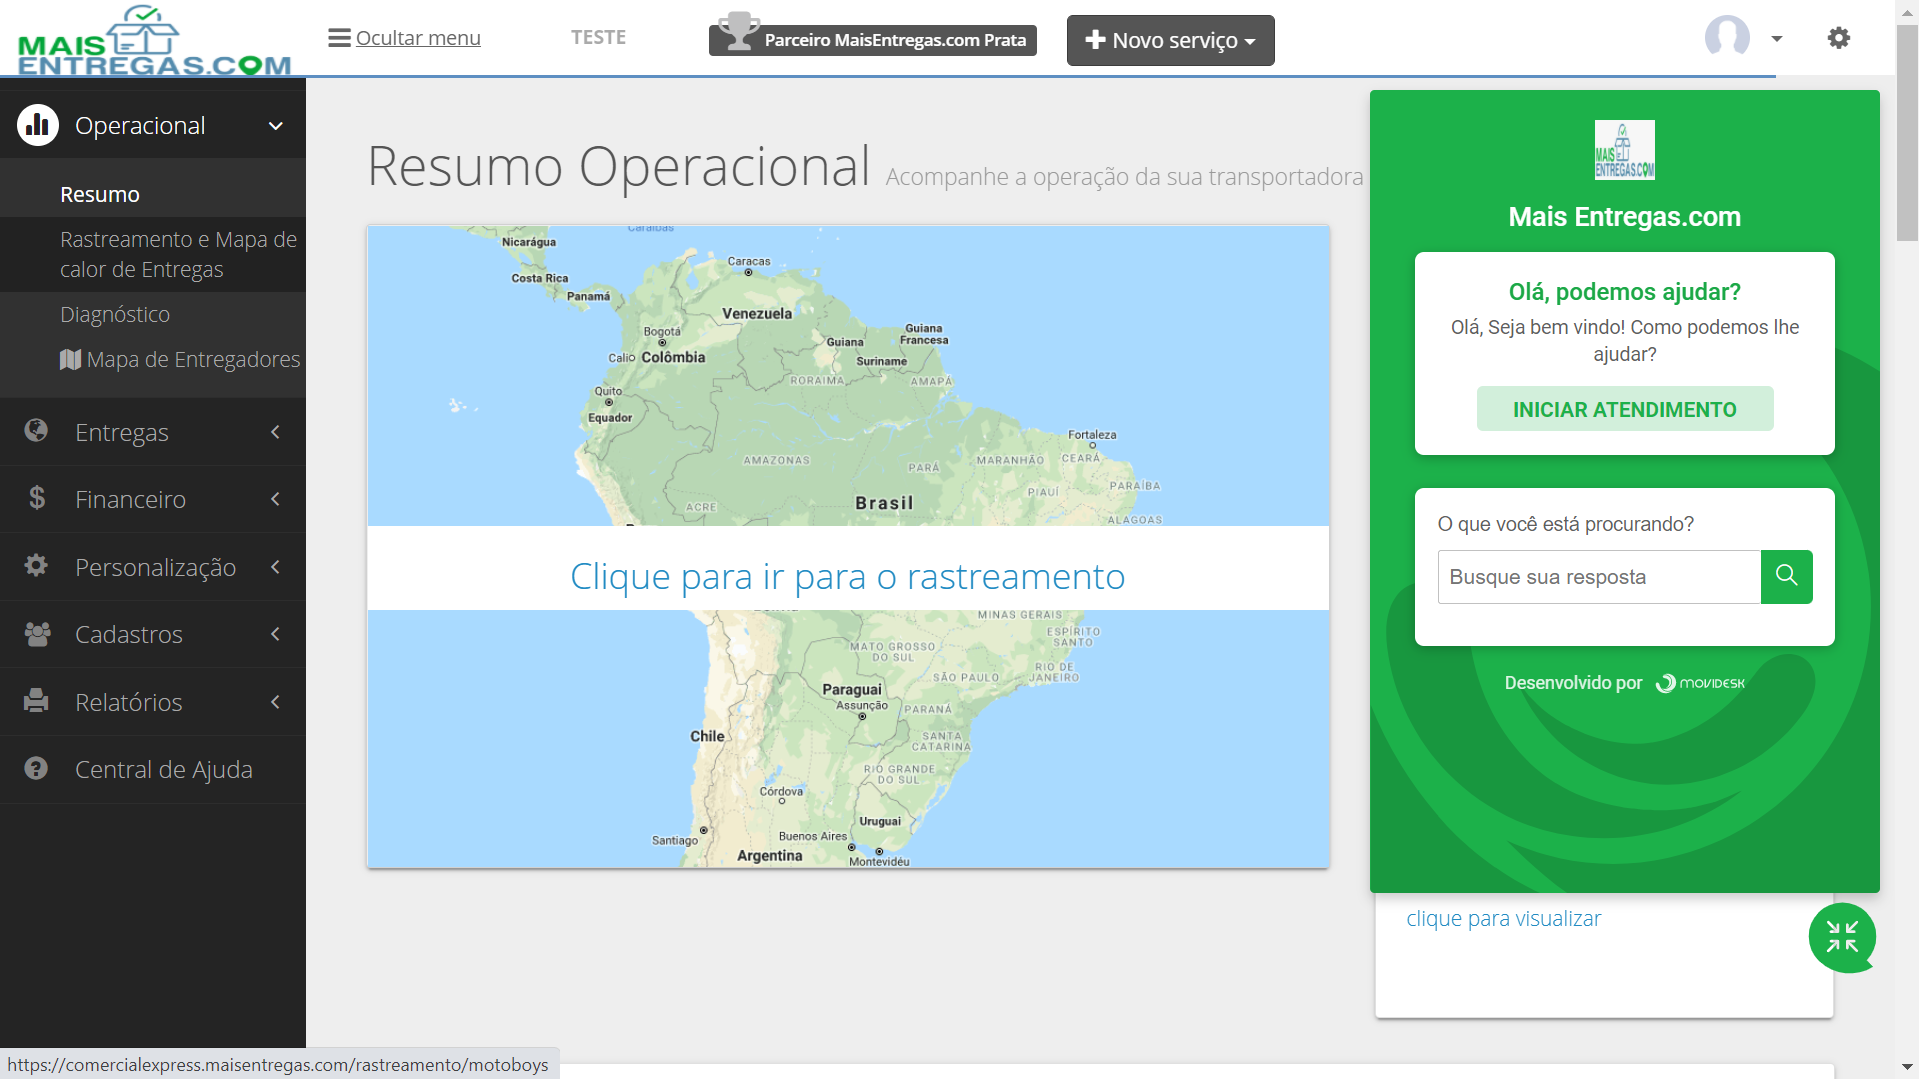Collapse the Operacional section
Viewport: 1919px width, 1079px height.
click(x=276, y=126)
